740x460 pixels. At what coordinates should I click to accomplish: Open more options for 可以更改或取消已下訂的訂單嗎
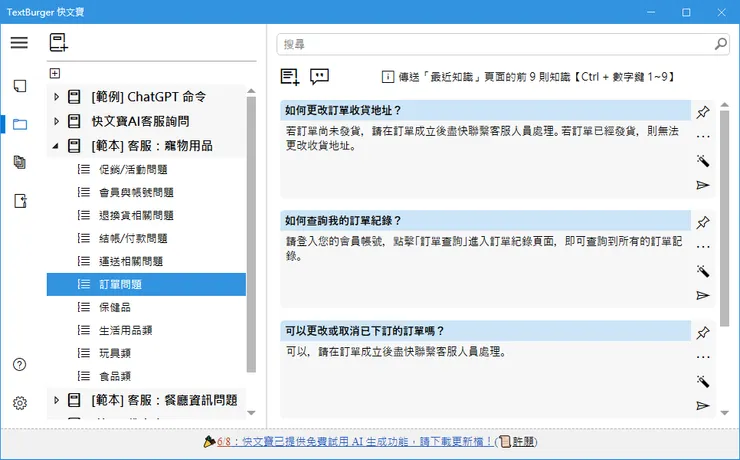coord(703,357)
